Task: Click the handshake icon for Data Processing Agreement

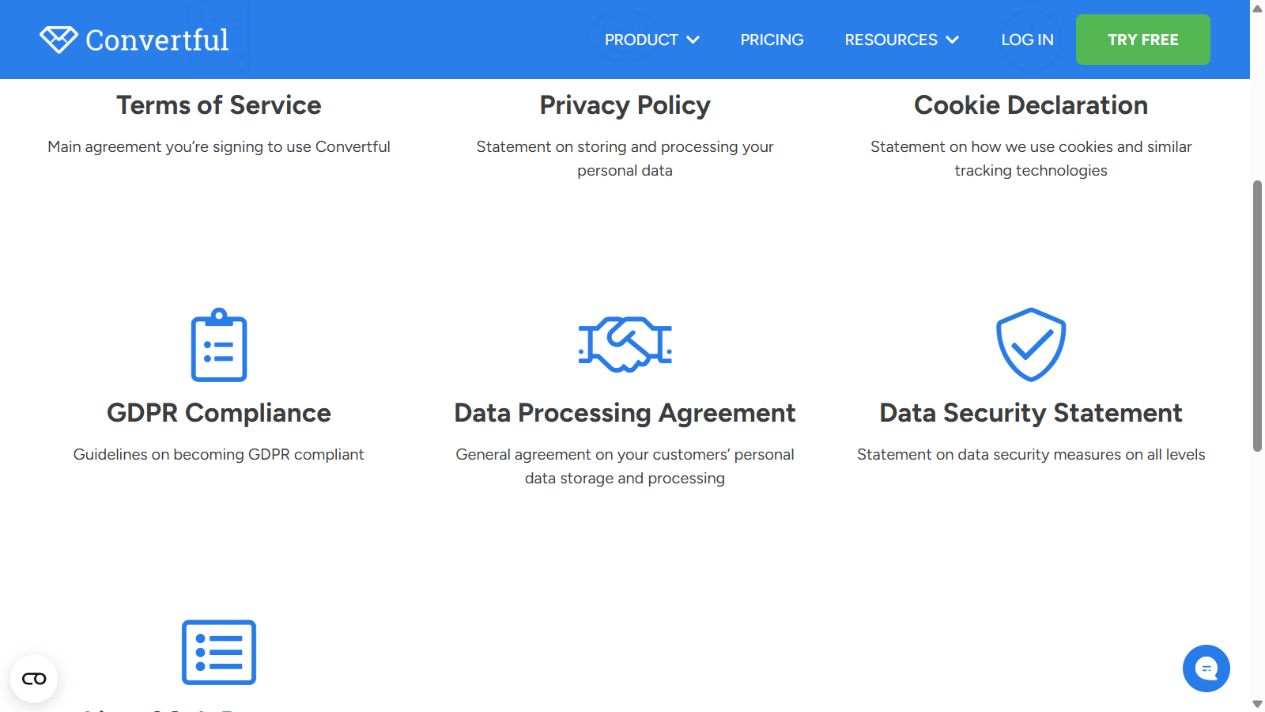Action: pos(625,345)
